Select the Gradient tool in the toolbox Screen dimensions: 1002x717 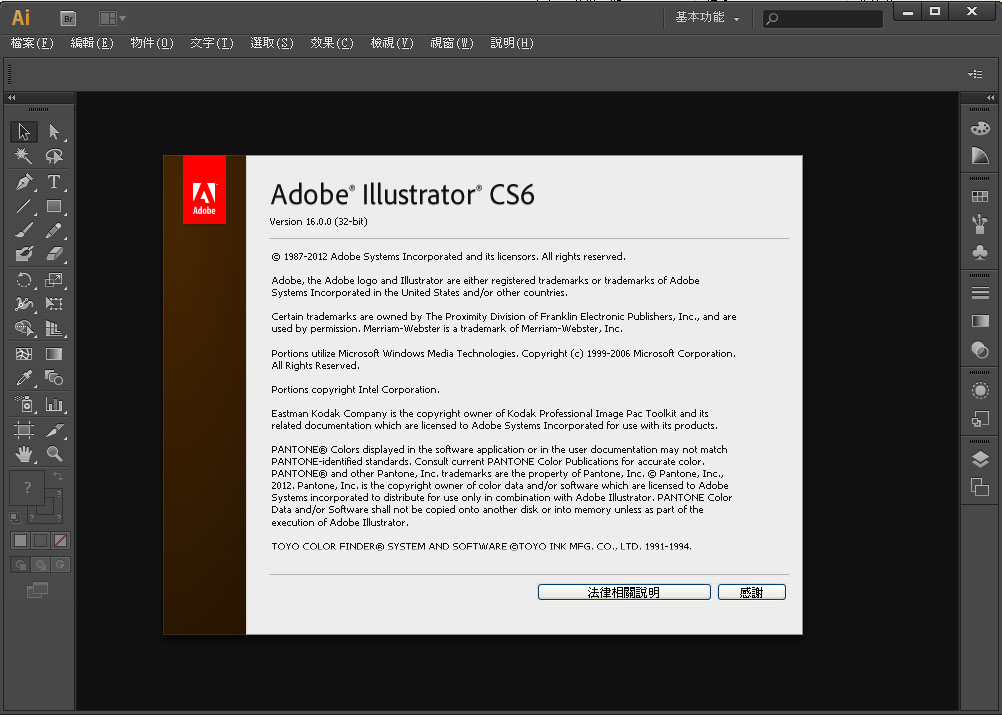point(54,354)
